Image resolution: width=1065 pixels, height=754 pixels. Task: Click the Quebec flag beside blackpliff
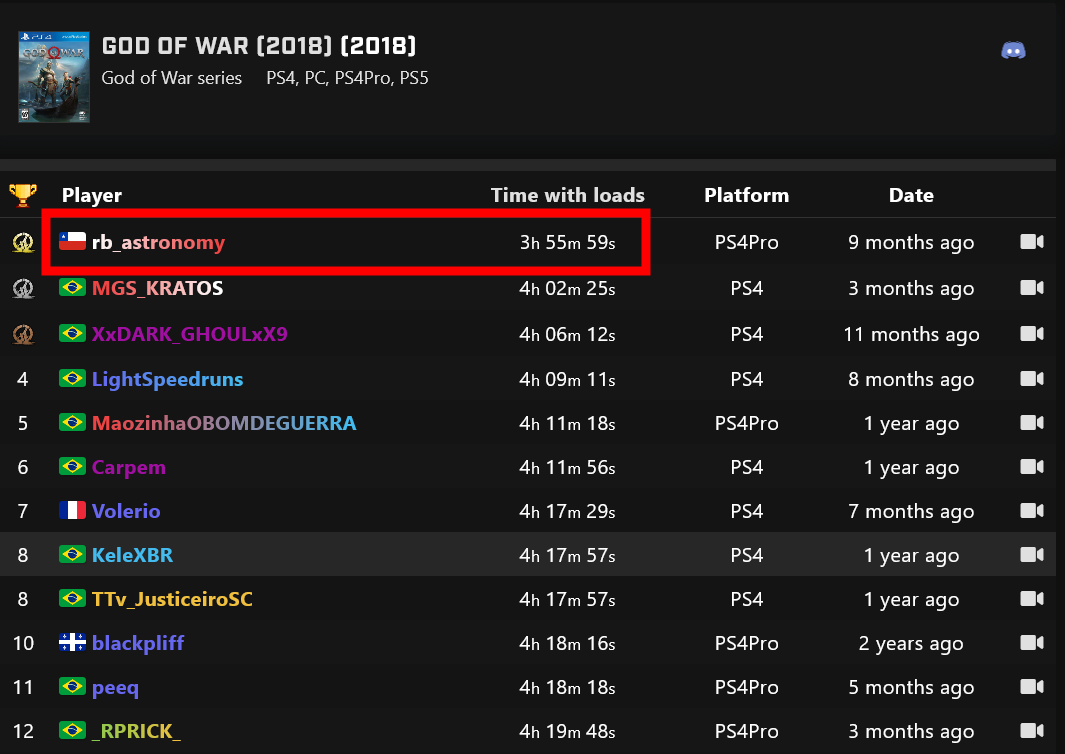72,642
